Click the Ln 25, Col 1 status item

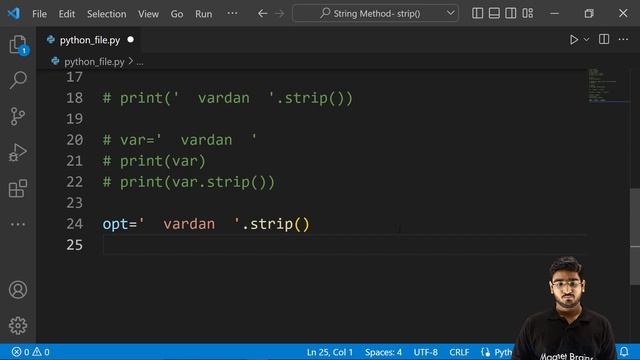pos(329,352)
